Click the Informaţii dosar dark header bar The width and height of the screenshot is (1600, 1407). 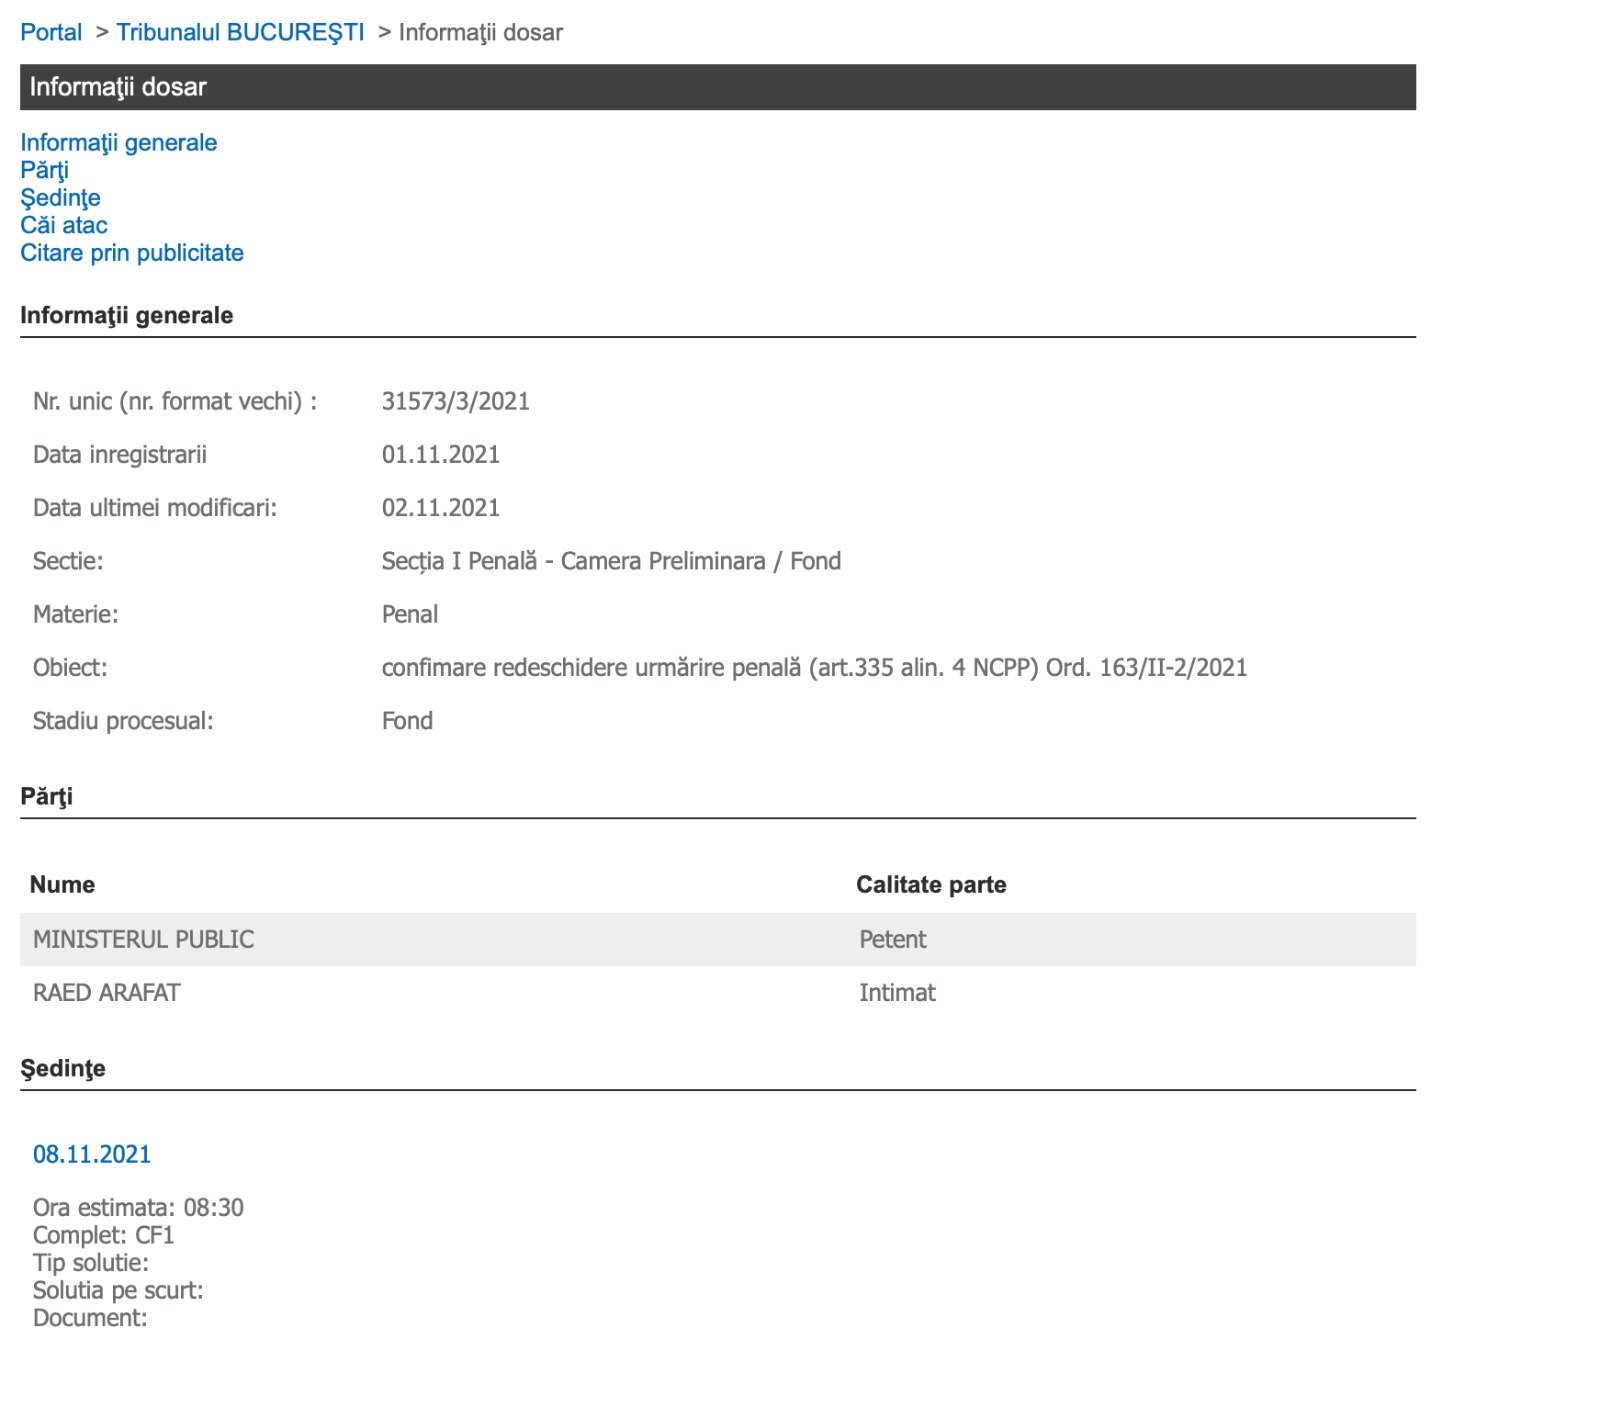click(x=718, y=87)
